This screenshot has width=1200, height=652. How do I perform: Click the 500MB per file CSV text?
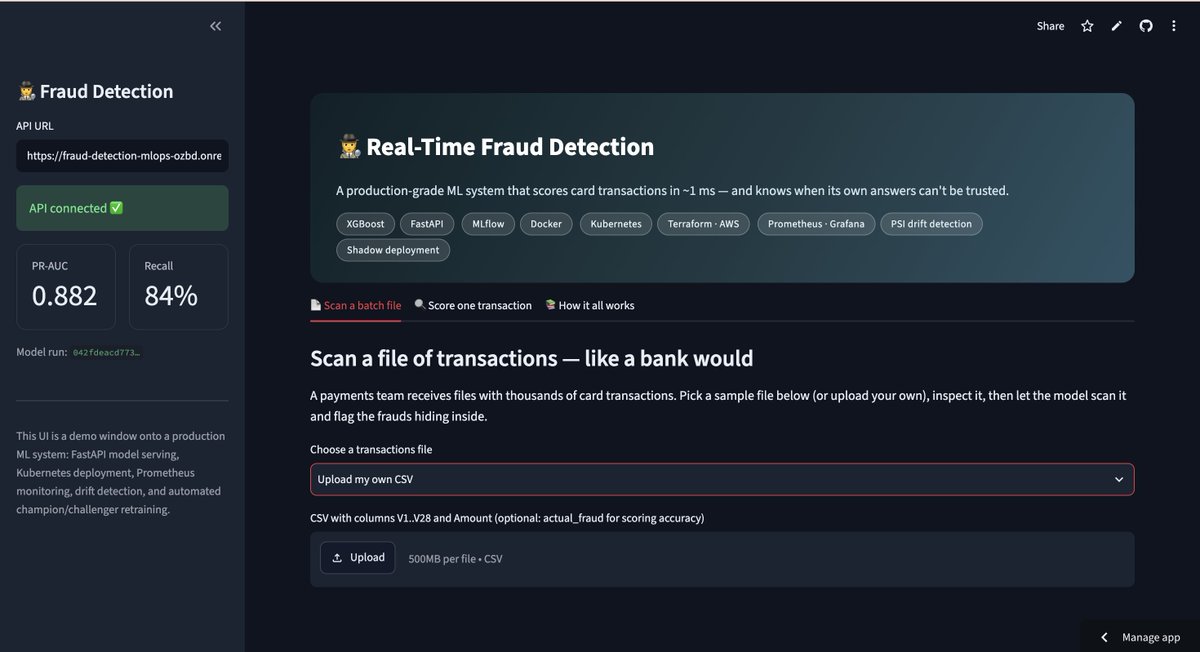[455, 559]
